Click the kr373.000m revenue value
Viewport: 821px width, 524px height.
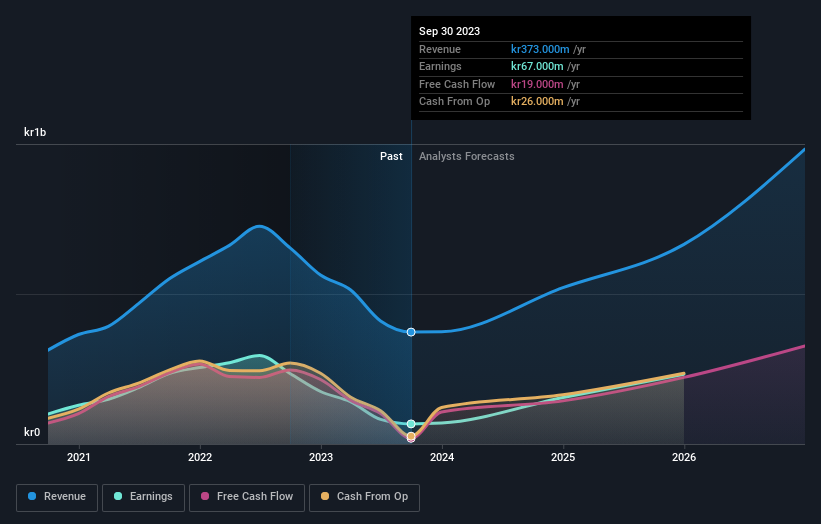point(540,49)
